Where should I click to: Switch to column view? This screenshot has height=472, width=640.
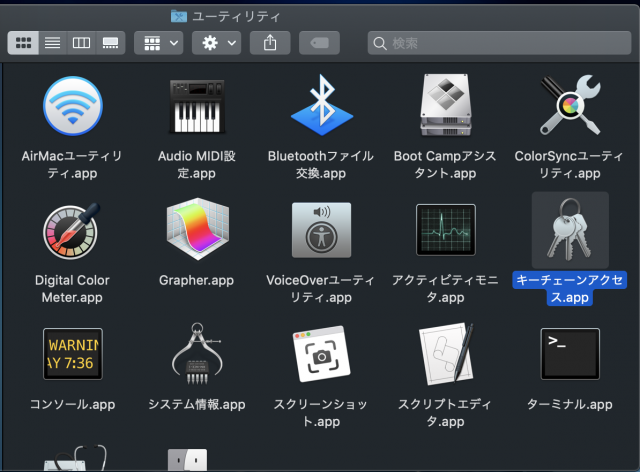pos(81,43)
